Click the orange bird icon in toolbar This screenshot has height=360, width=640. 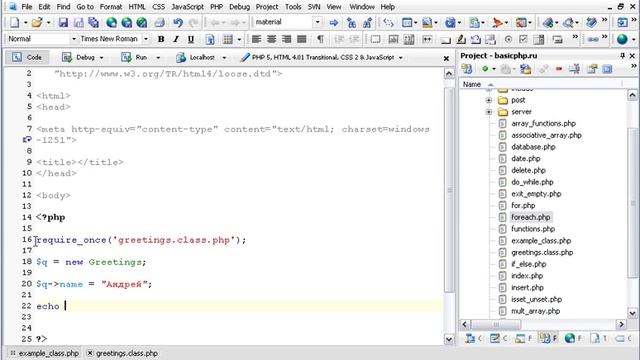click(x=497, y=22)
